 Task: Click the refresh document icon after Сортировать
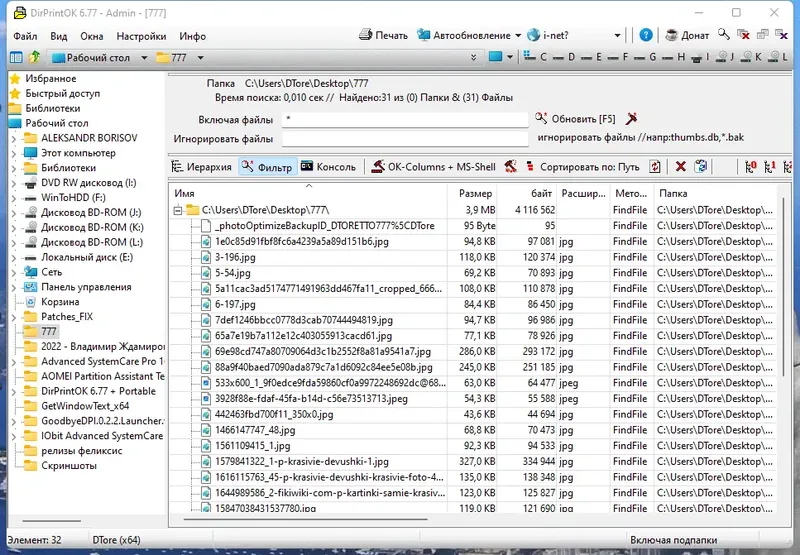[655, 166]
